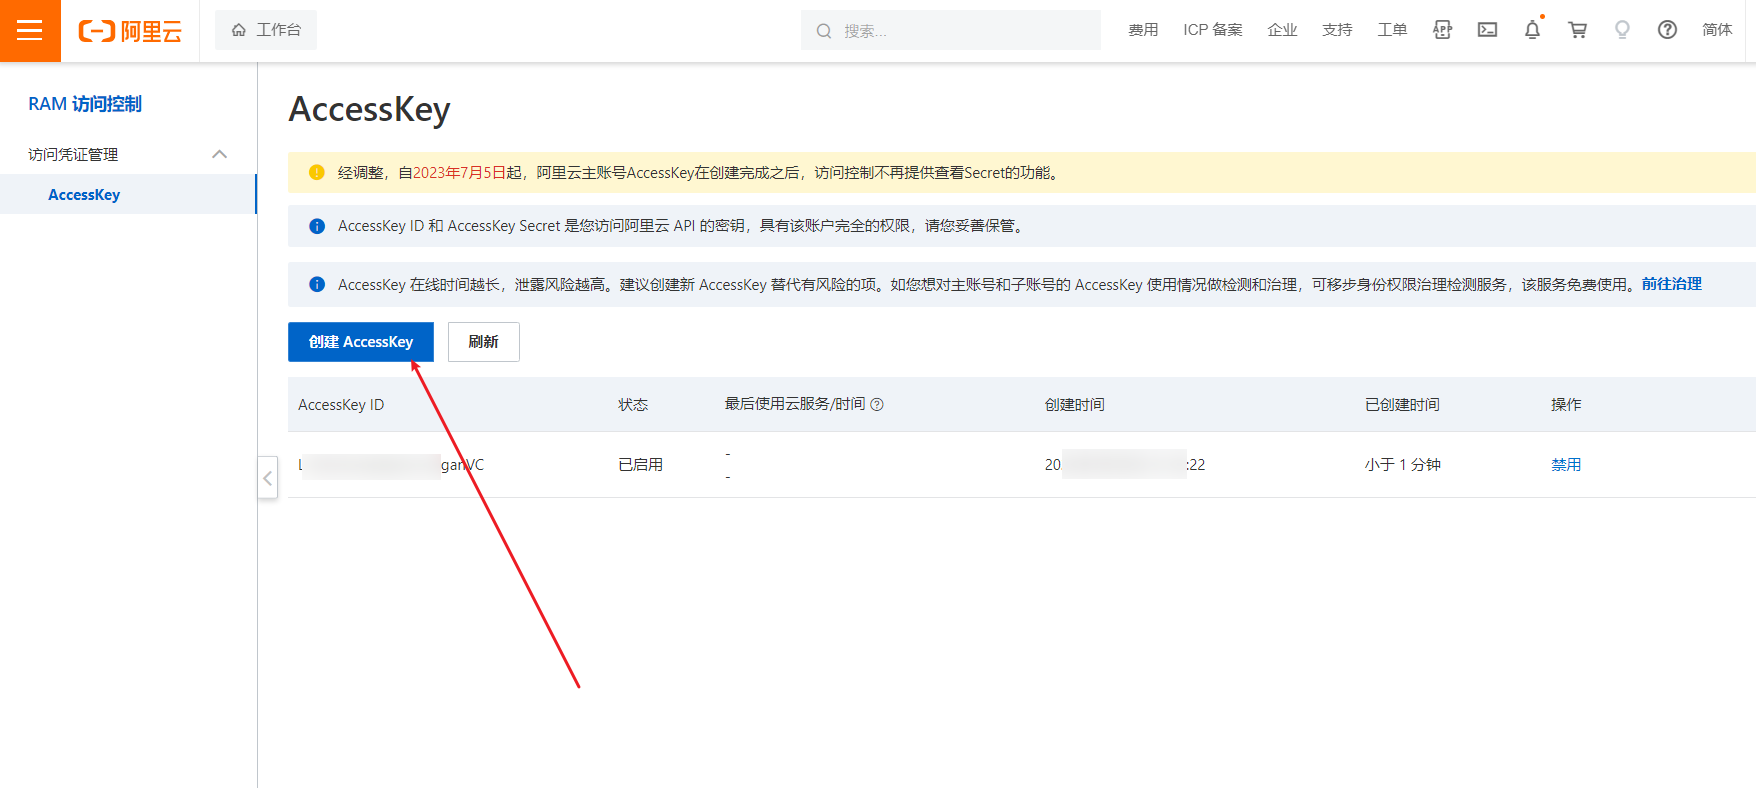Launch Cloud Shell terminal icon
Screen dimensions: 1756x788
(1487, 30)
